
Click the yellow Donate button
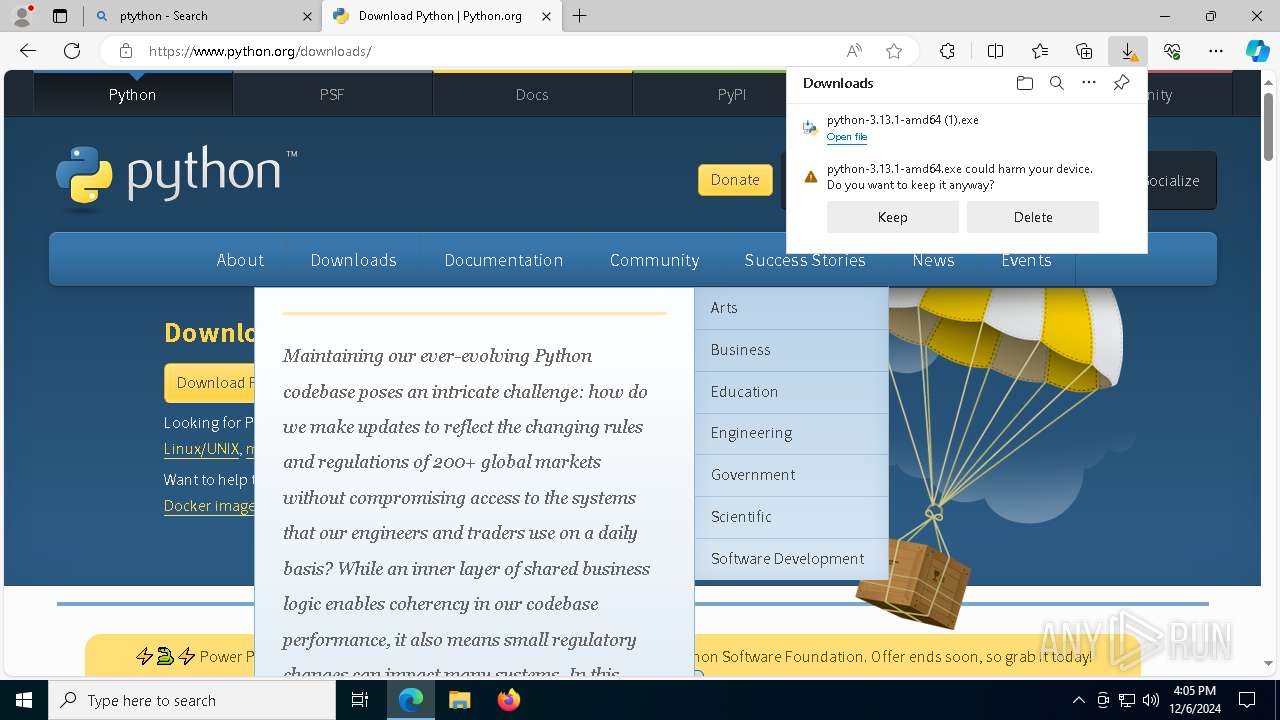tap(735, 180)
